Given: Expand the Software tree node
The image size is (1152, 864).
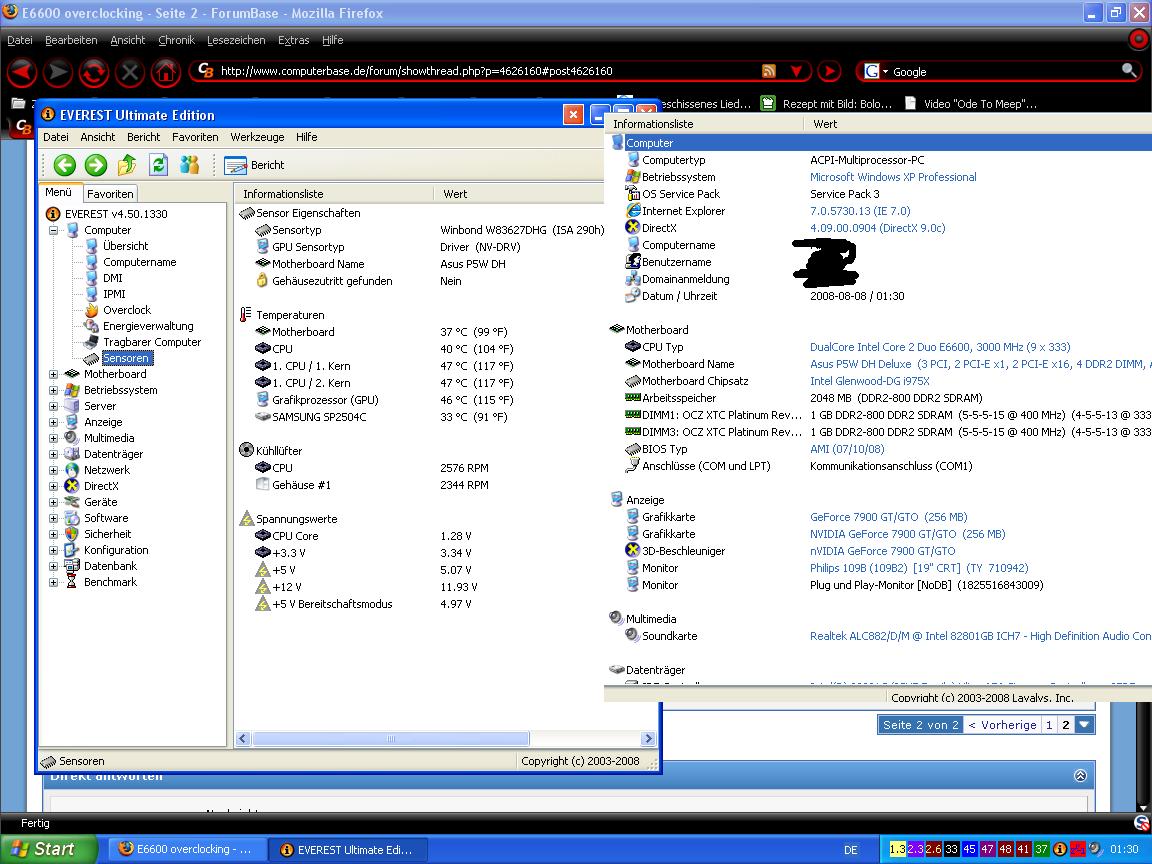Looking at the screenshot, I should [54, 518].
